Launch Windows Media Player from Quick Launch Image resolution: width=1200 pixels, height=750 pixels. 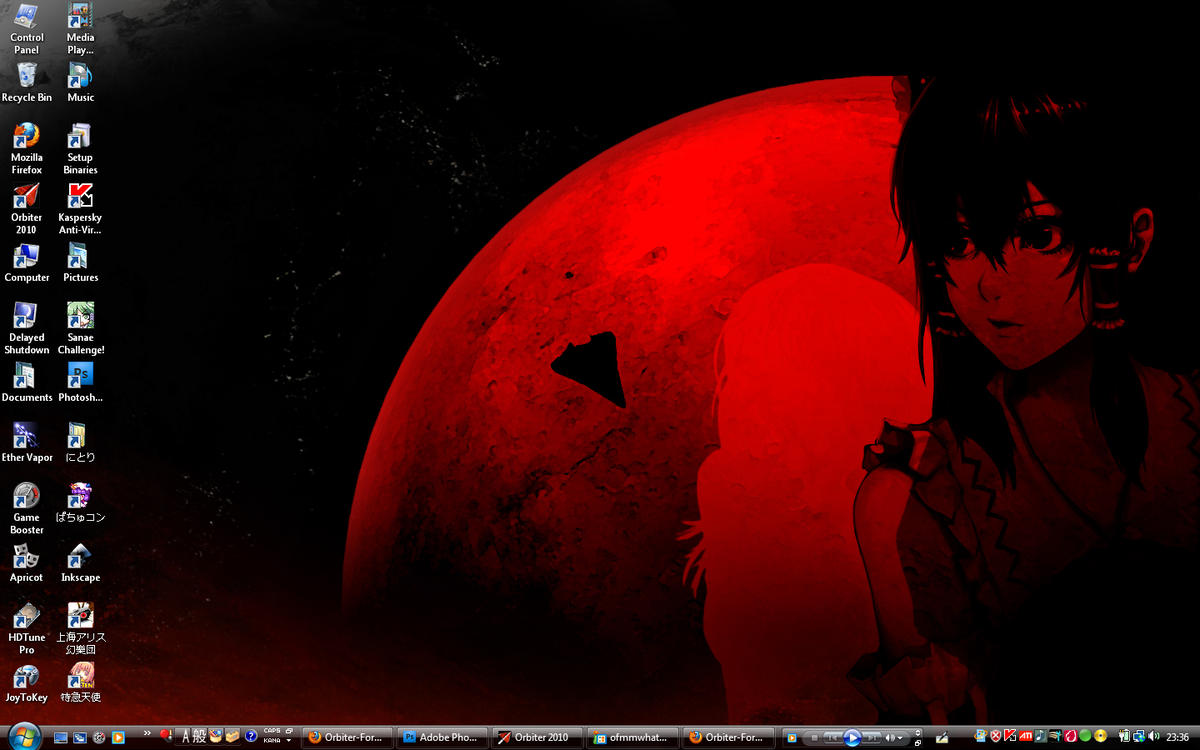(118, 738)
